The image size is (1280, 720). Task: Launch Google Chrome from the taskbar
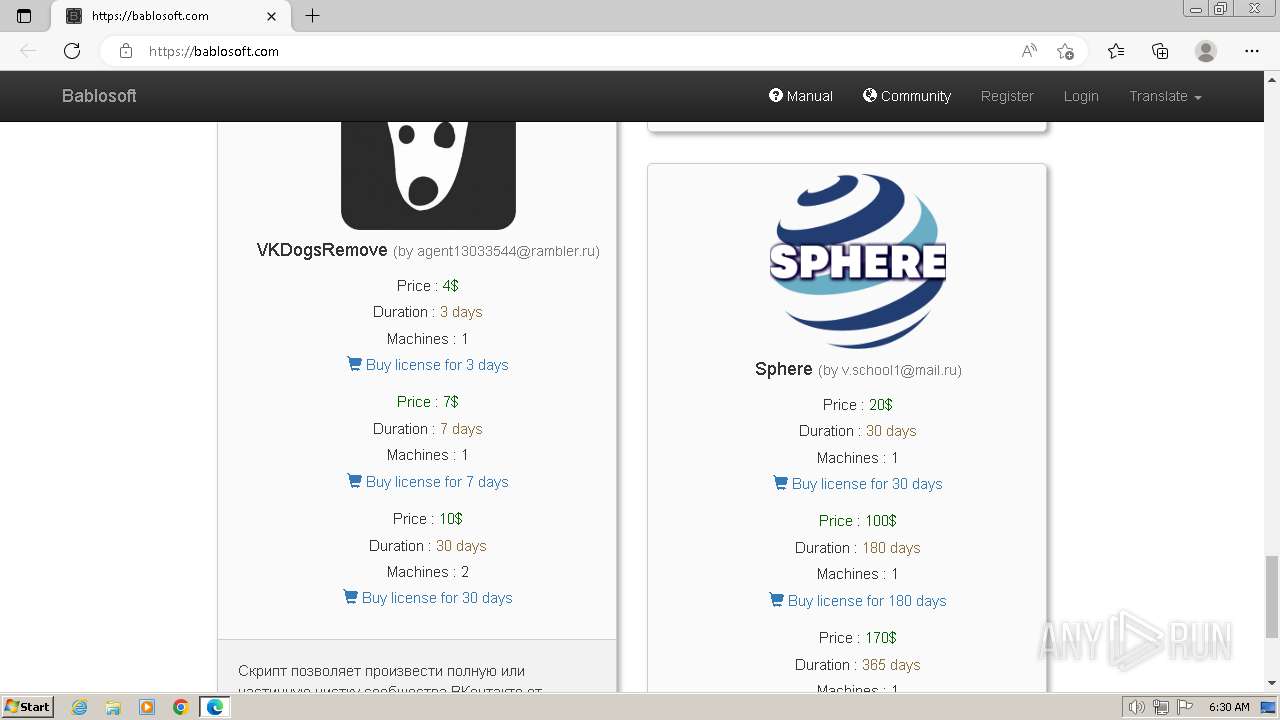click(x=181, y=707)
